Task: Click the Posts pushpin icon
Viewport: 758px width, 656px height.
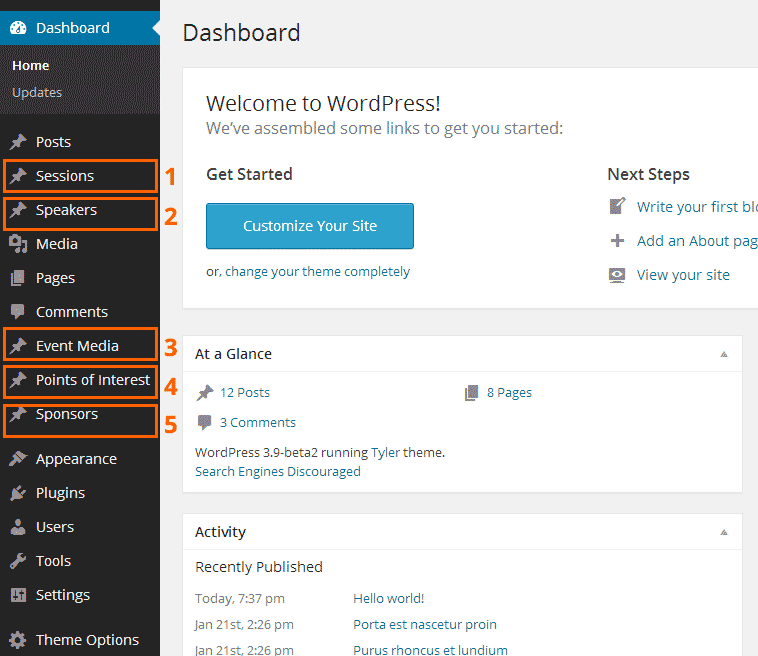Action: 18,142
